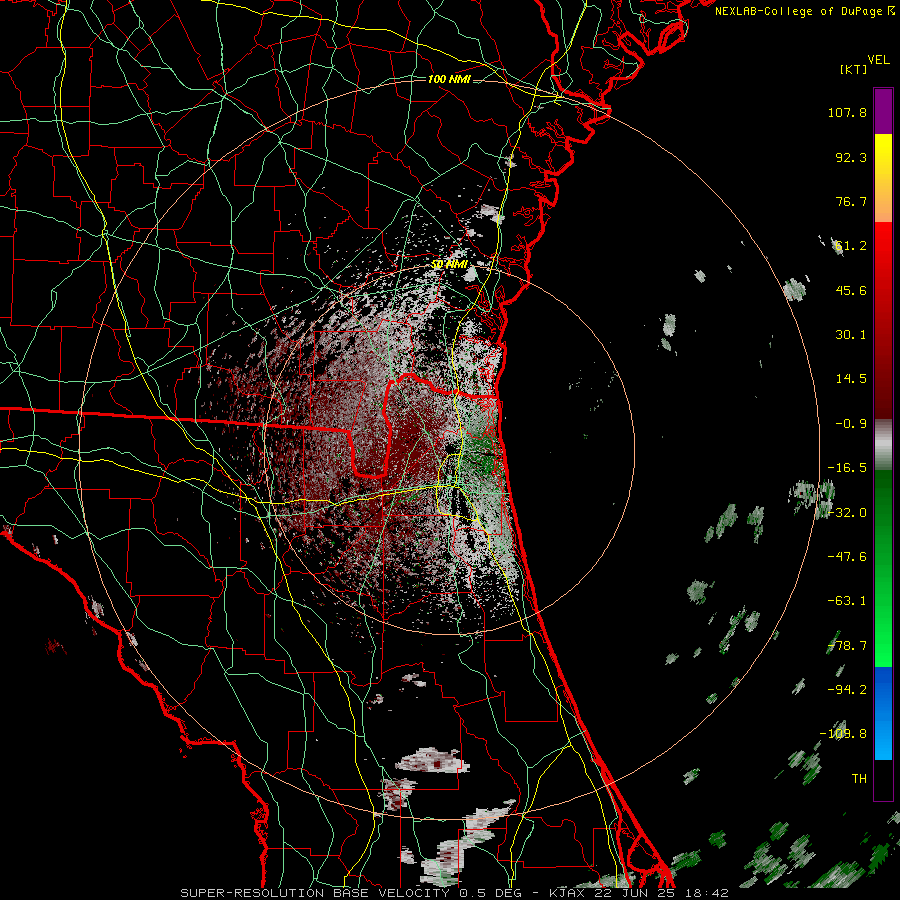Click the 100 NMI range ring label
Screen dimensions: 900x900
[x=449, y=79]
